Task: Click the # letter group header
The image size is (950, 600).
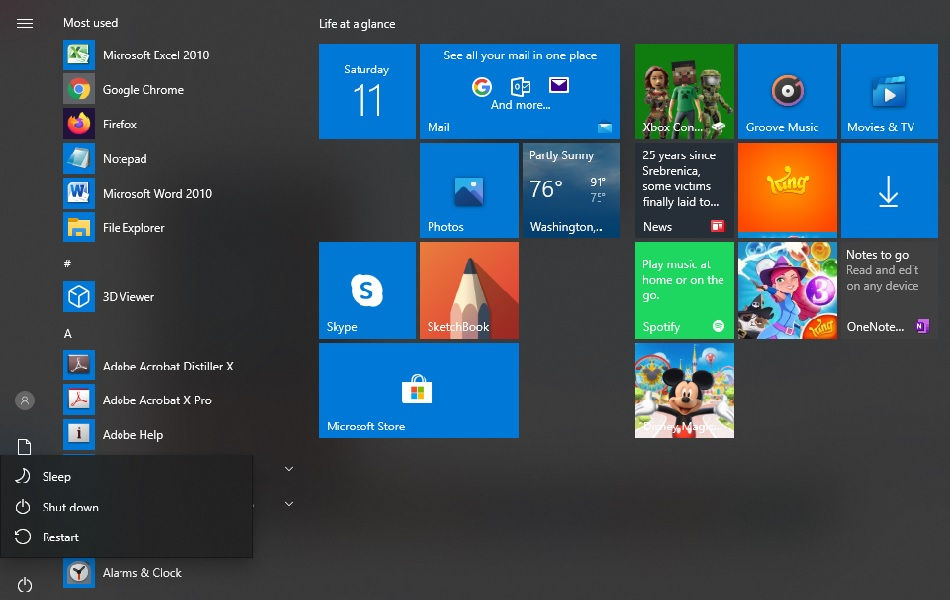Action: [x=67, y=264]
